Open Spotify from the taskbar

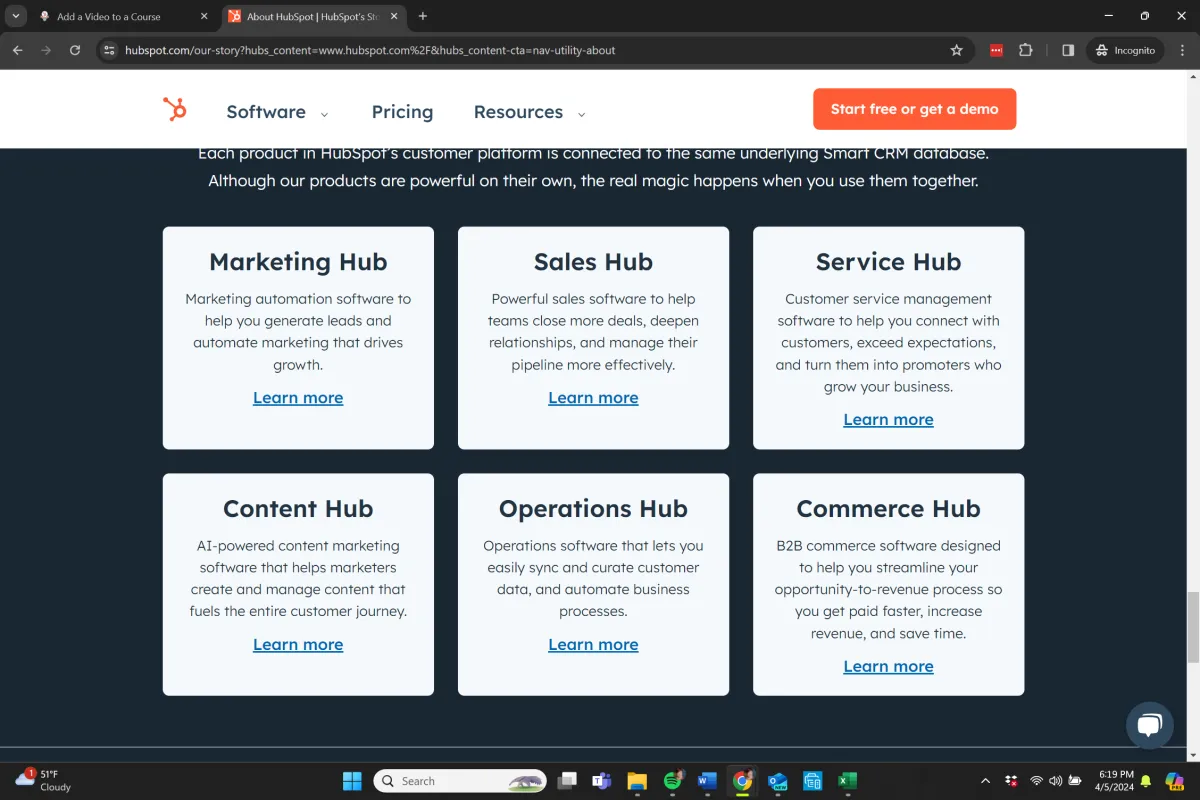[x=673, y=781]
